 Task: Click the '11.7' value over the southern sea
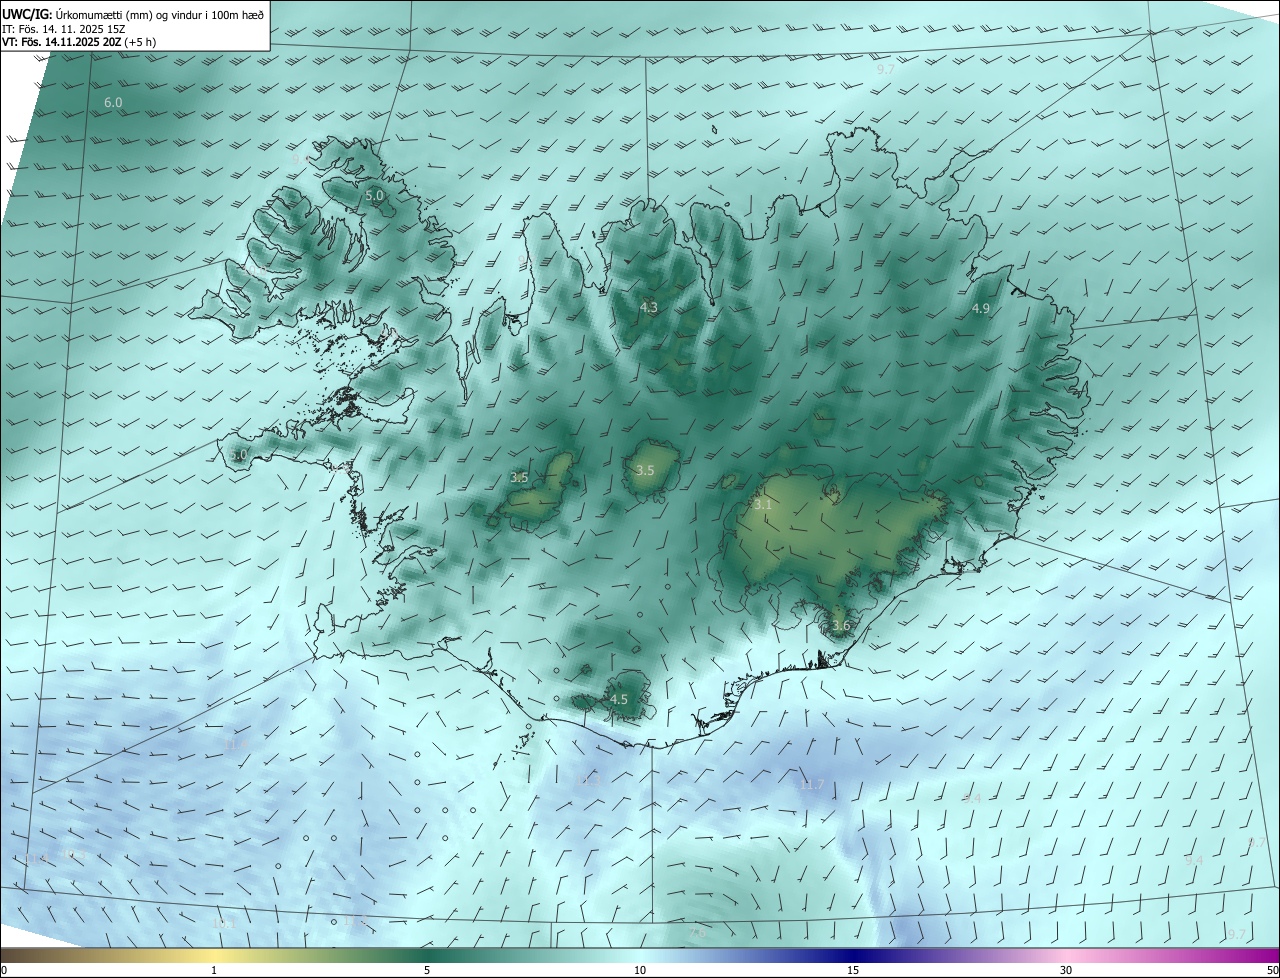coord(812,785)
